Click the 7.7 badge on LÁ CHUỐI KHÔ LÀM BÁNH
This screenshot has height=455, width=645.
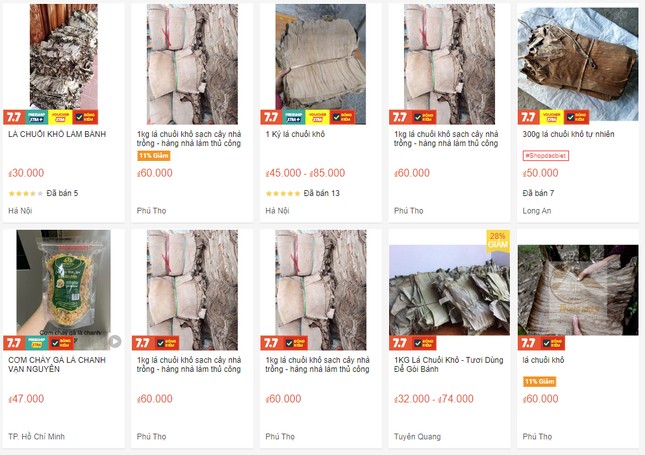click(x=14, y=117)
